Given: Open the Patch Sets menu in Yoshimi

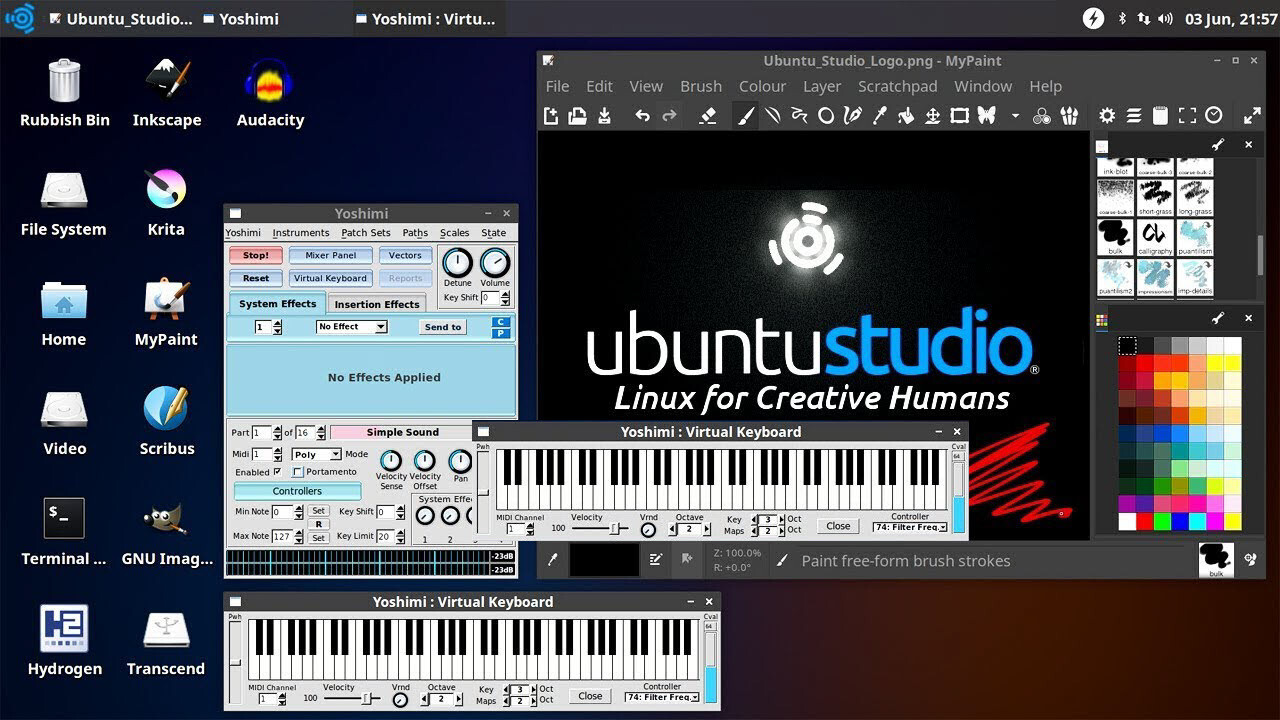Looking at the screenshot, I should [x=366, y=233].
